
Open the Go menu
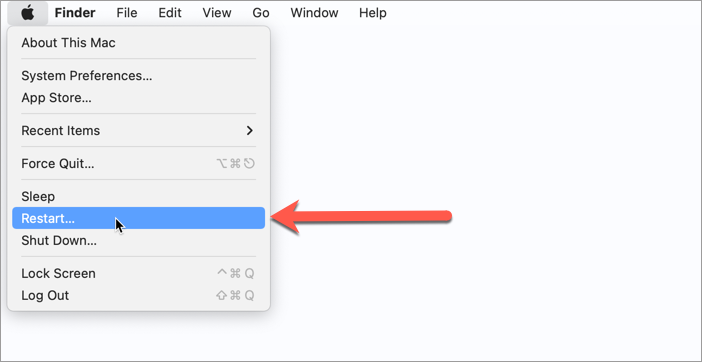click(261, 13)
